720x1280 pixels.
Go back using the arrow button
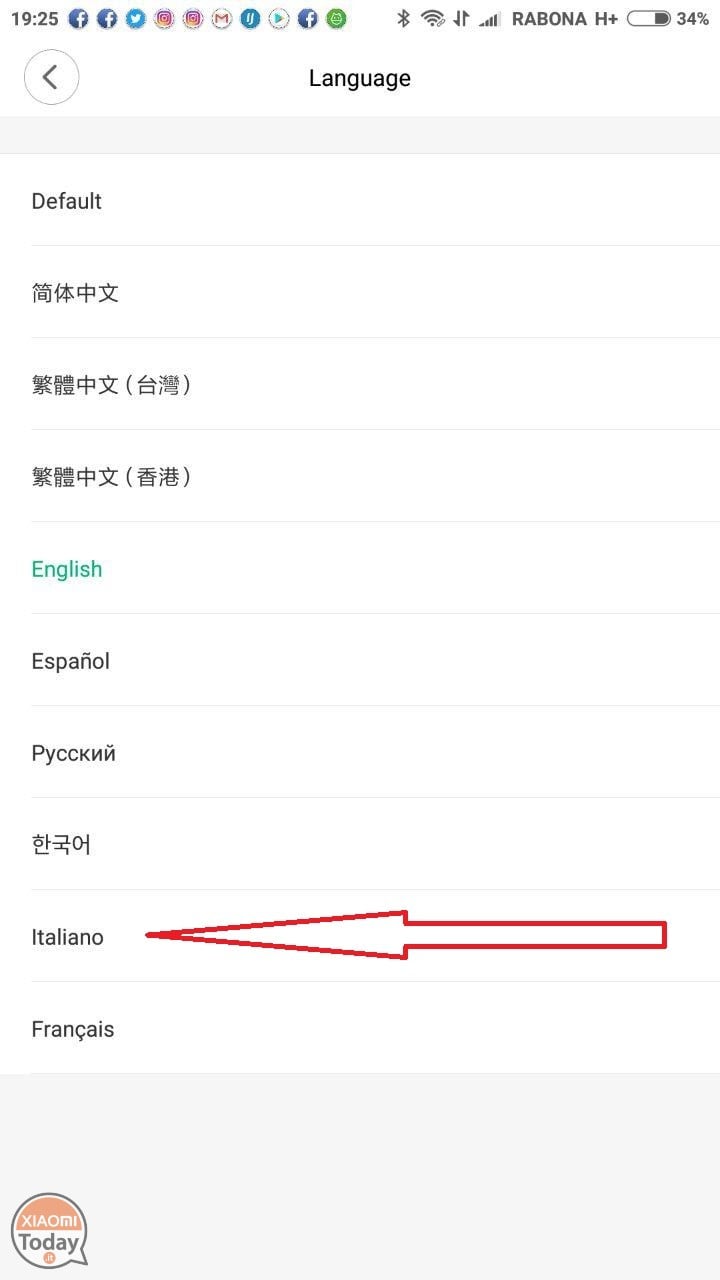(51, 78)
